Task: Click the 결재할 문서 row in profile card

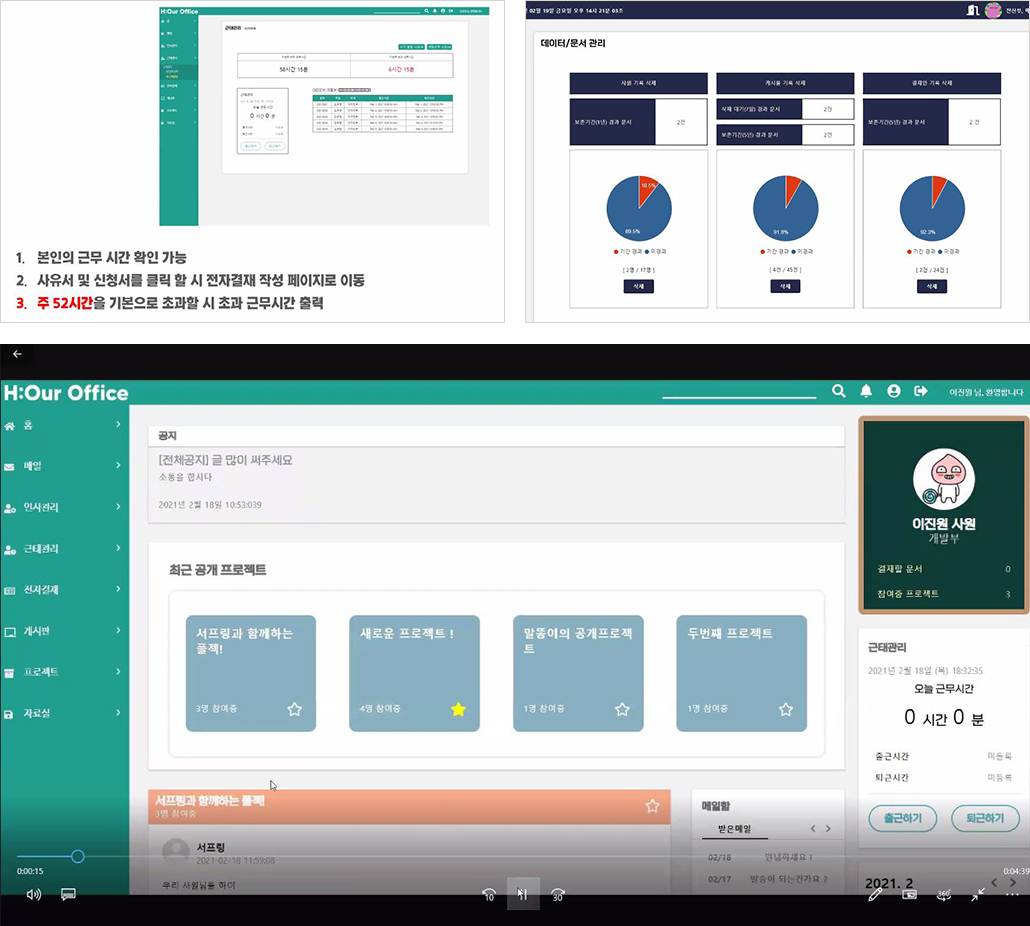Action: pyautogui.click(x=943, y=569)
